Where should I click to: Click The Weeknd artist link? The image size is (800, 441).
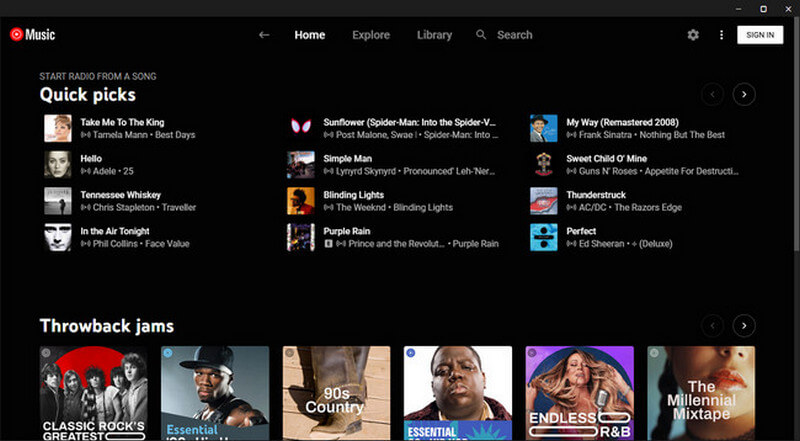tap(361, 208)
